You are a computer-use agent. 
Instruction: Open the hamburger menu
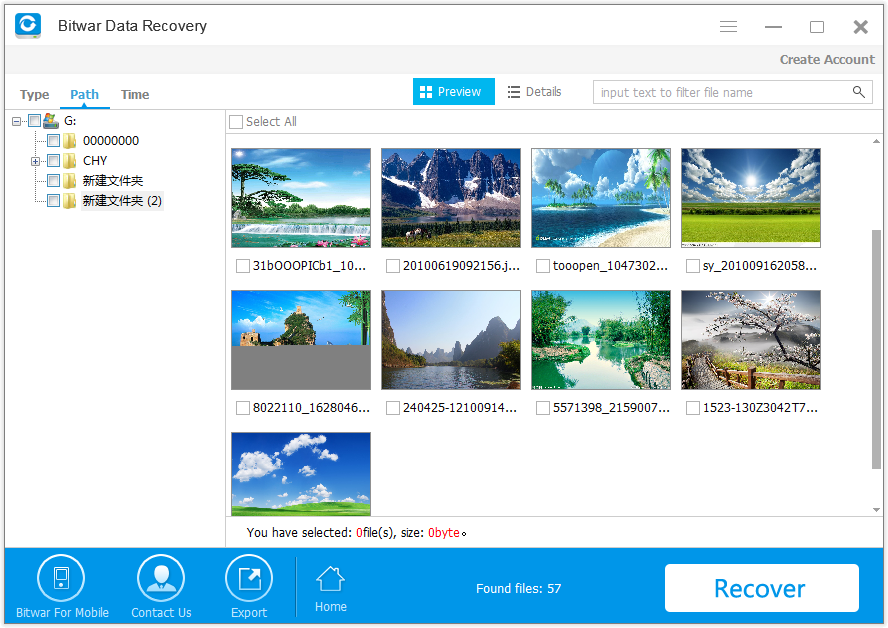click(x=728, y=26)
